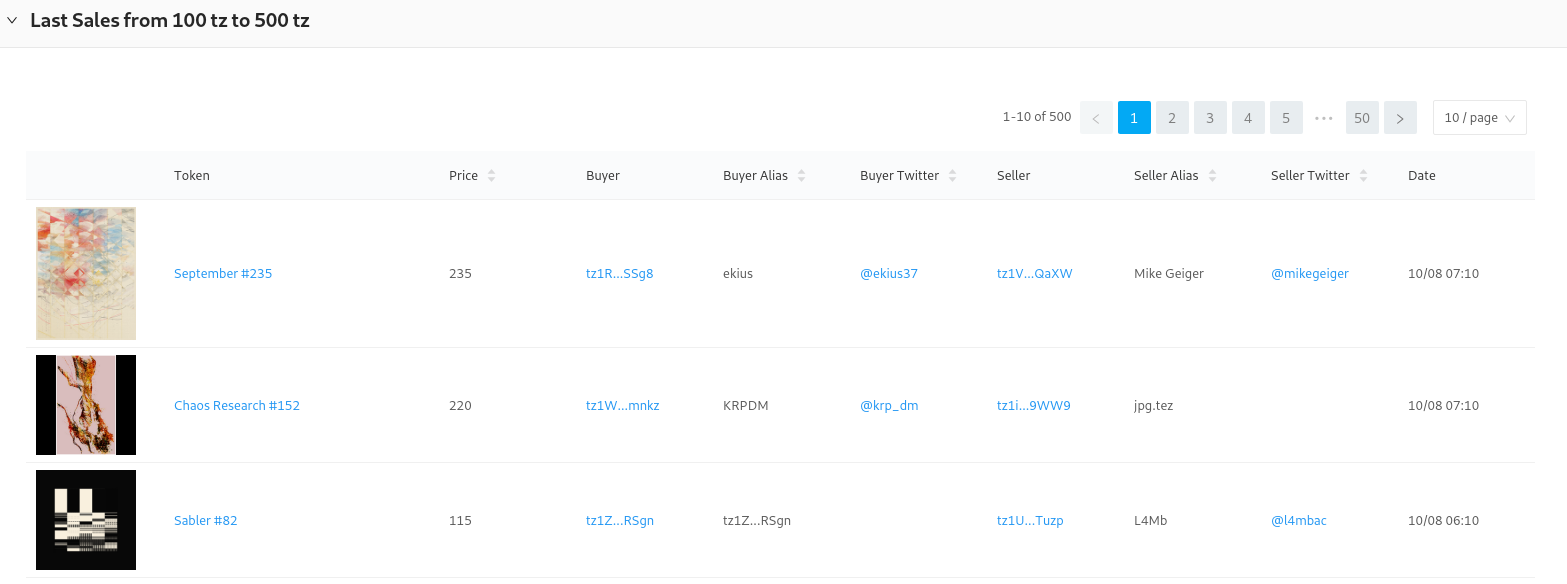Go to next page arrow
Viewport: 1567px width, 584px height.
coord(1400,118)
